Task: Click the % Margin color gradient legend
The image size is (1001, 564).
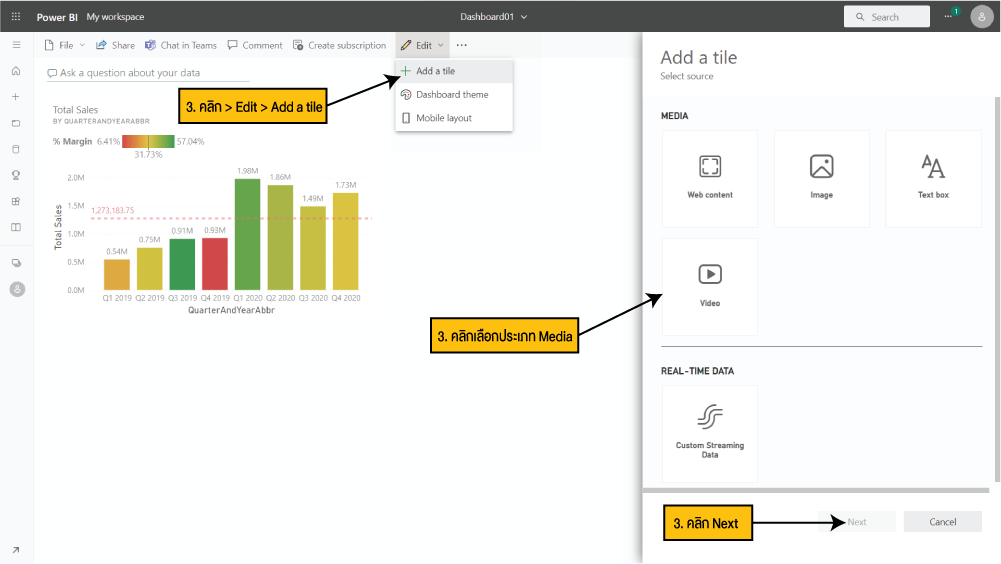Action: (x=148, y=141)
